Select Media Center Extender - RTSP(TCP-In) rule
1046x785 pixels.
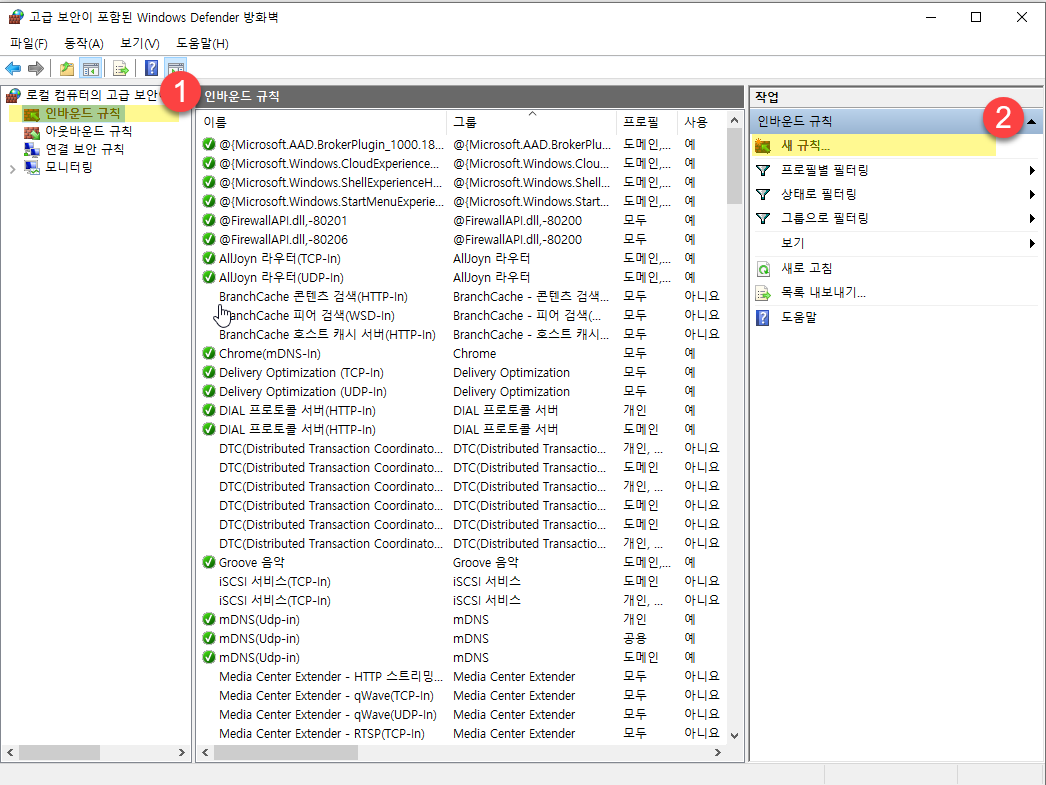322,734
